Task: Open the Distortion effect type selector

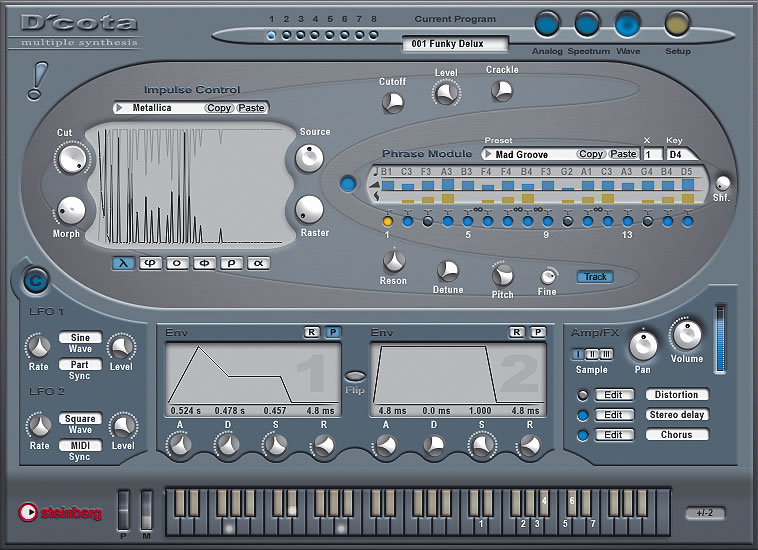Action: 677,395
